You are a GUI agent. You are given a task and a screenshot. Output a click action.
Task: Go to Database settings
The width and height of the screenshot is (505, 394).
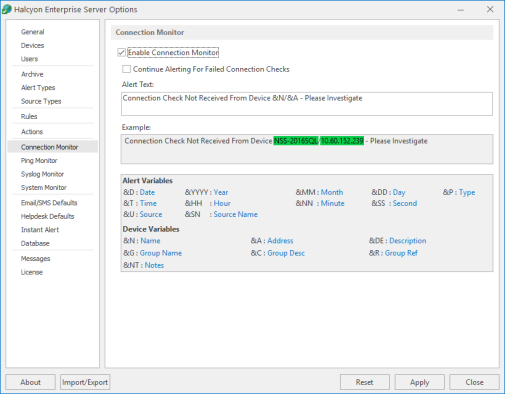point(35,244)
